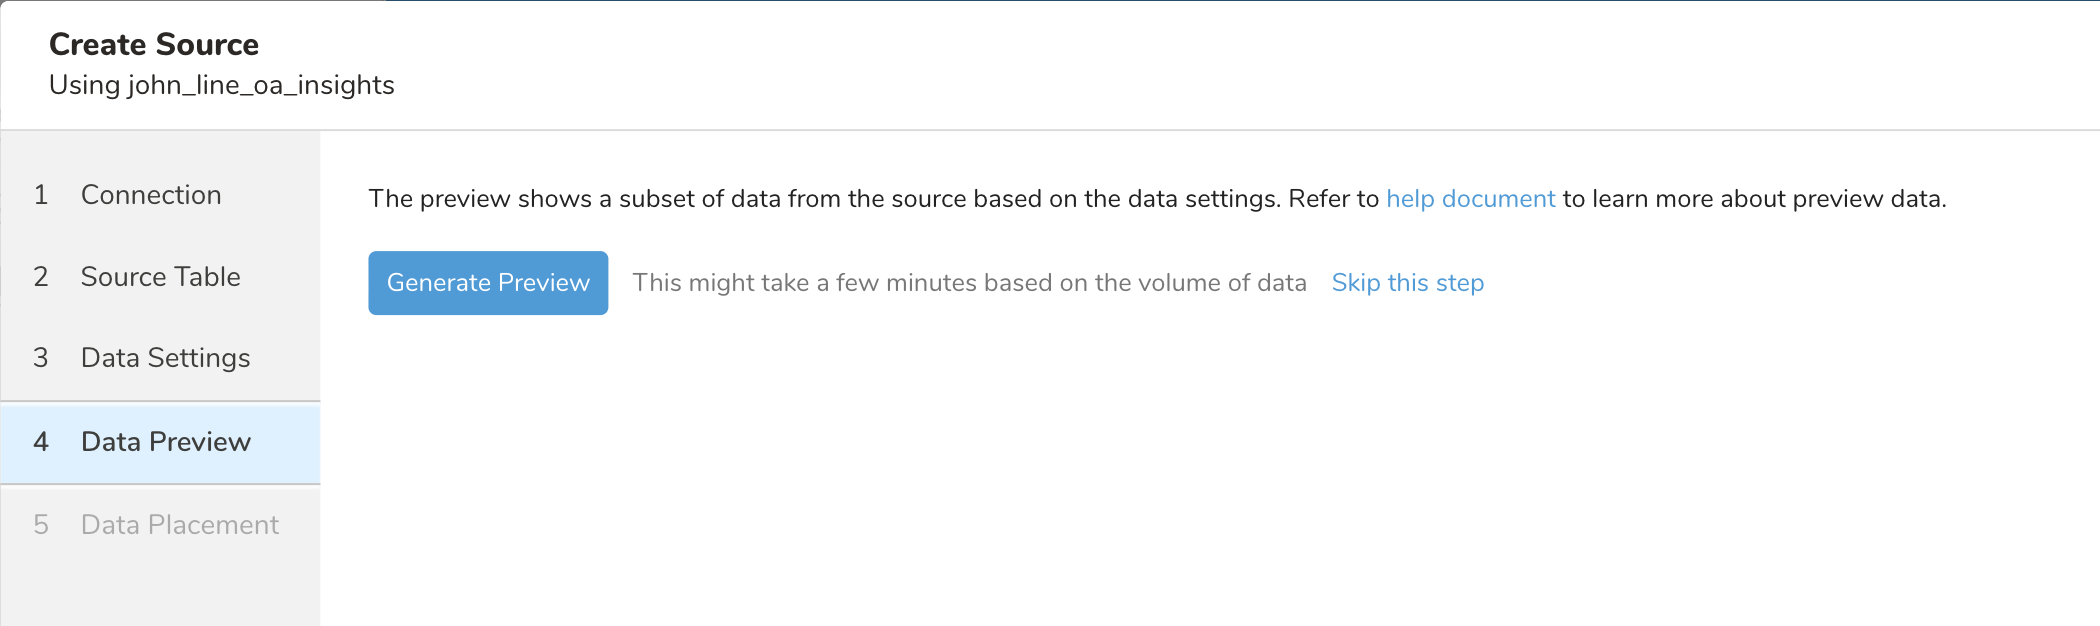This screenshot has height=626, width=2100.
Task: Click step number 4 beside Data Preview
Action: [x=41, y=442]
